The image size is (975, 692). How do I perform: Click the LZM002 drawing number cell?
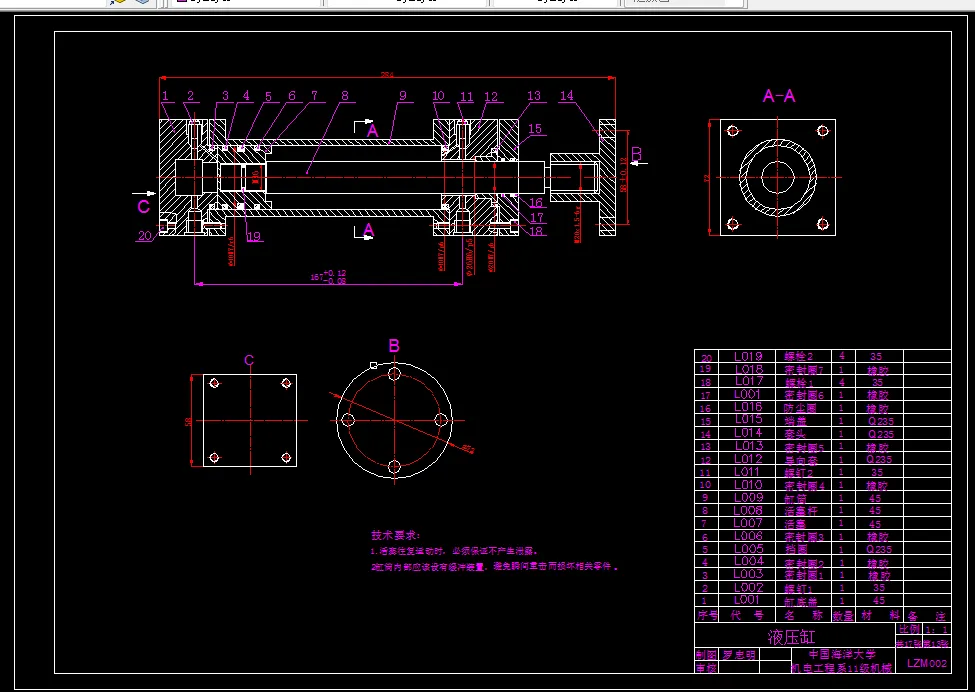coord(926,663)
